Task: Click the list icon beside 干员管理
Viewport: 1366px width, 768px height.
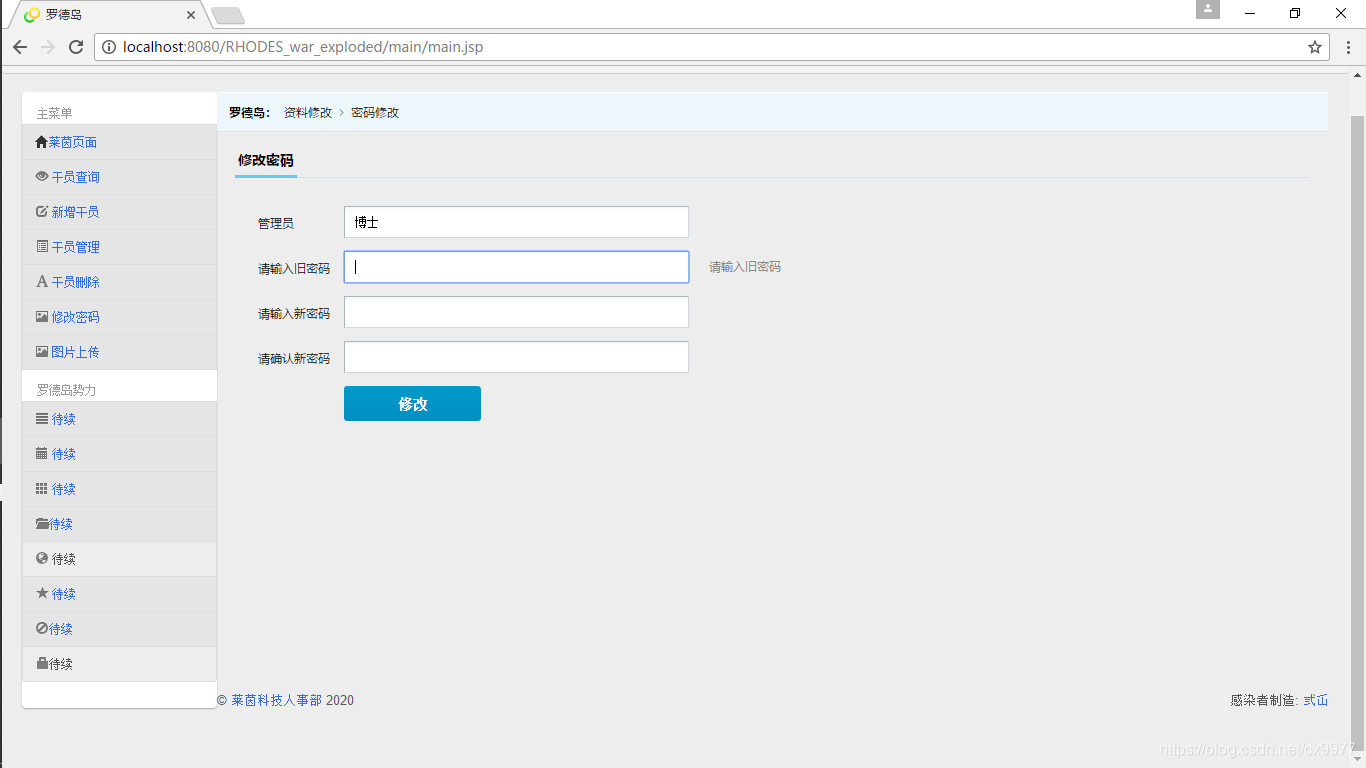Action: click(42, 247)
